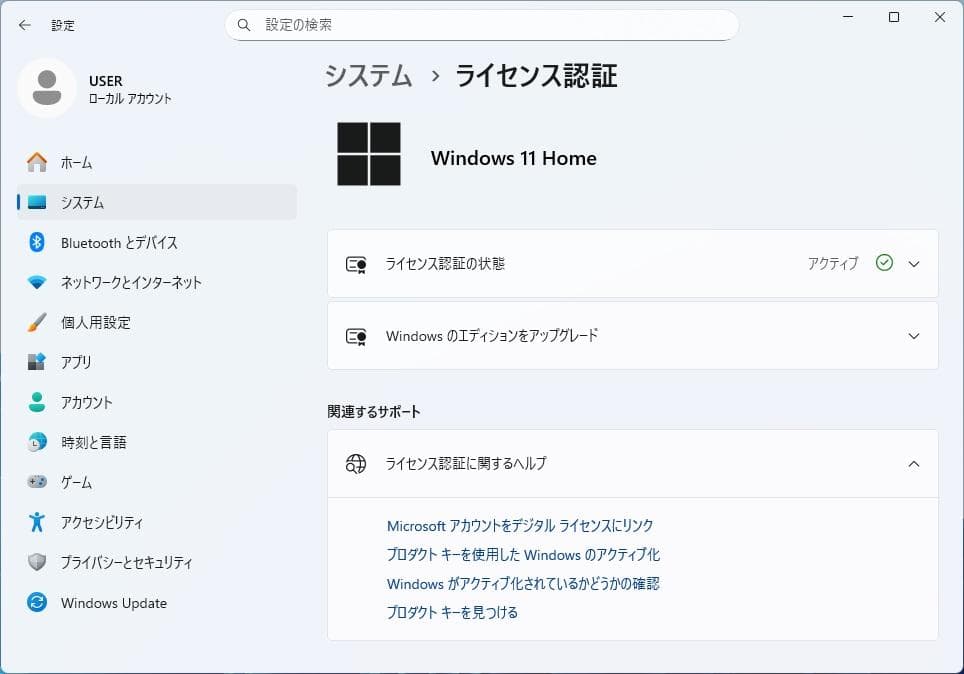Open 個人用設定 page
964x674 pixels.
[157, 322]
